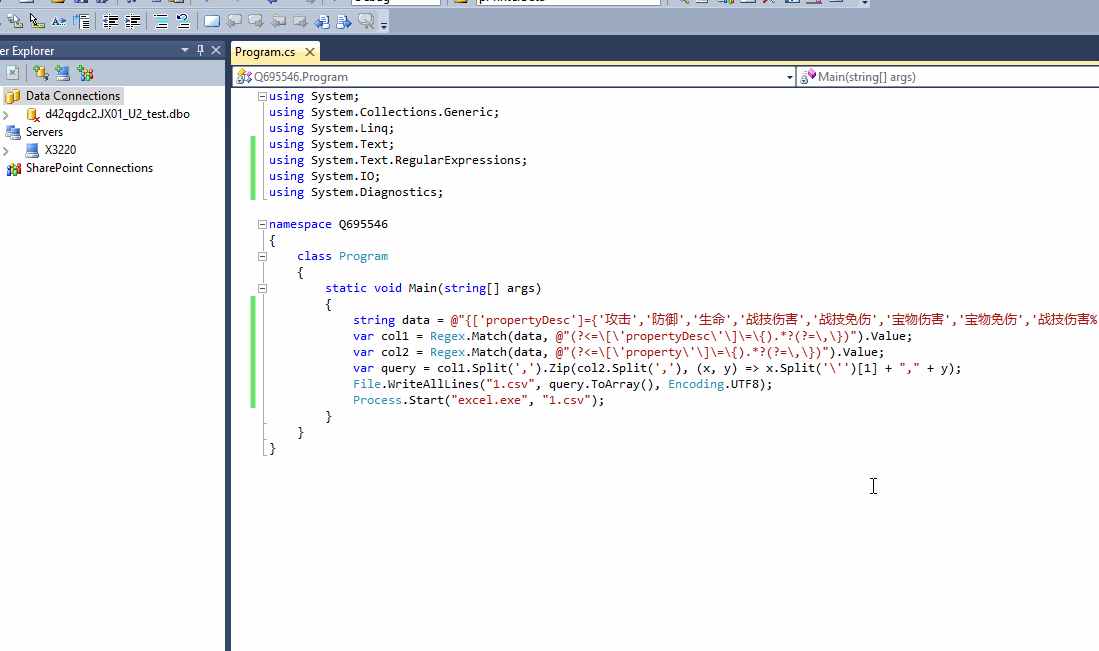This screenshot has height=651, width=1099.
Task: Switch to the Program.cs tab
Action: click(265, 52)
